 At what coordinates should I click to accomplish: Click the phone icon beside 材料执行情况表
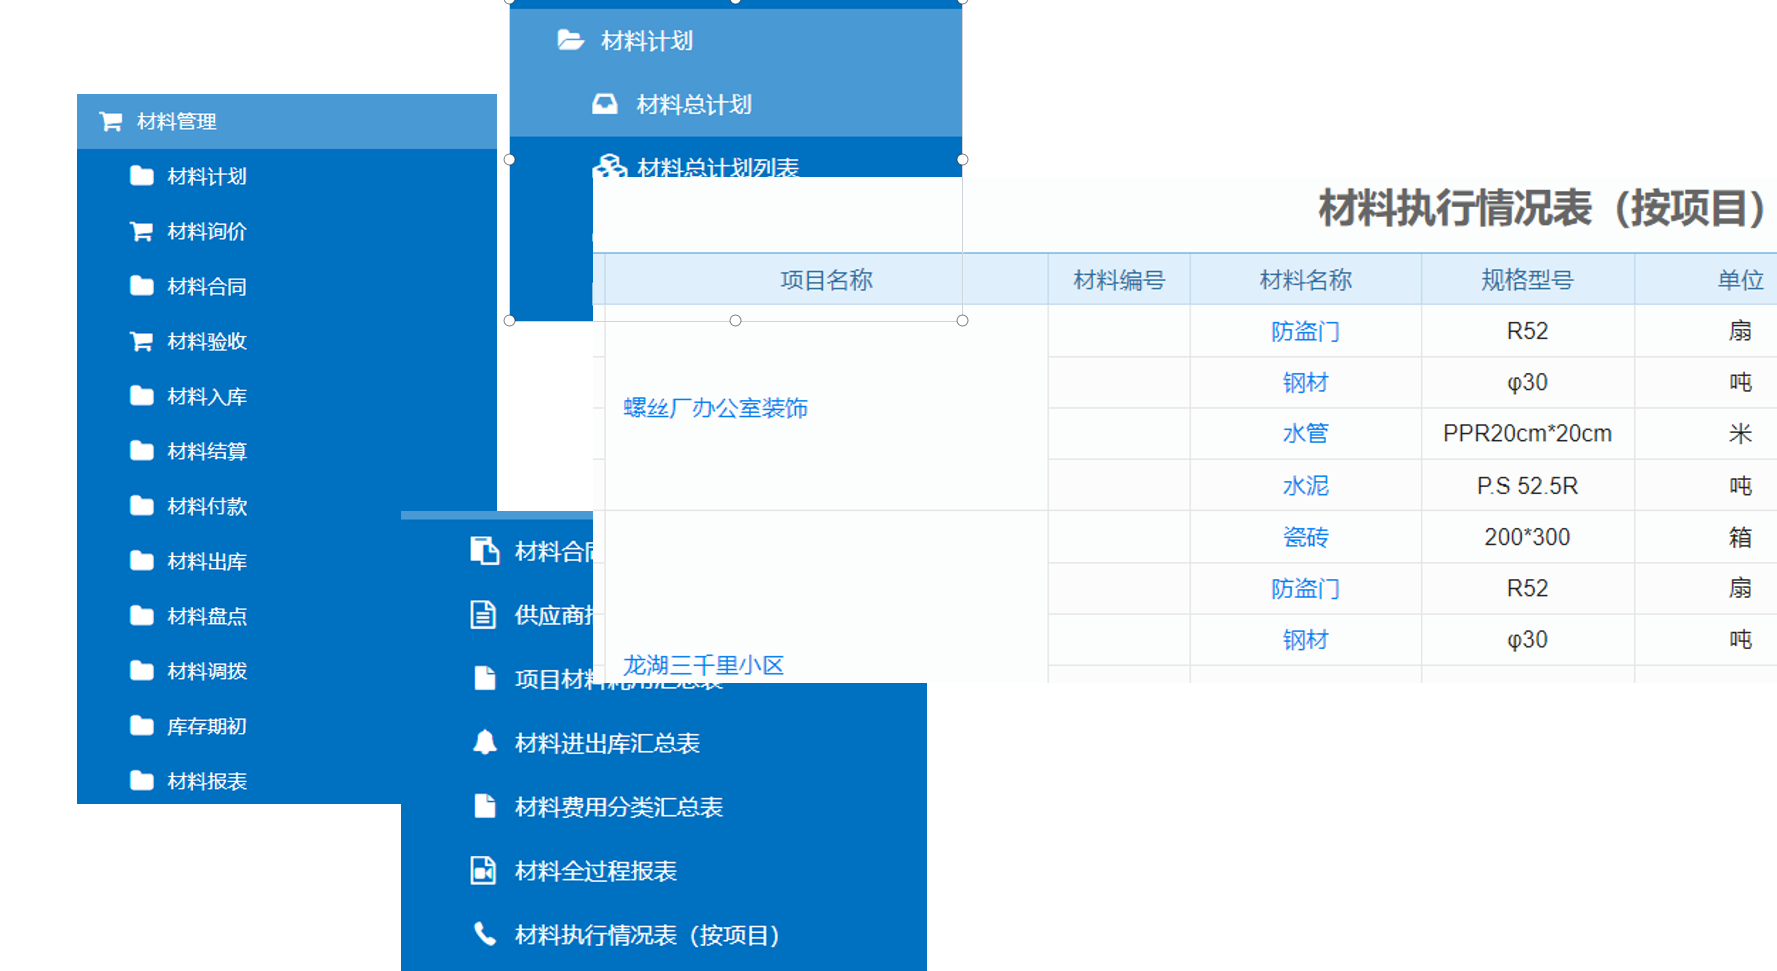point(485,935)
